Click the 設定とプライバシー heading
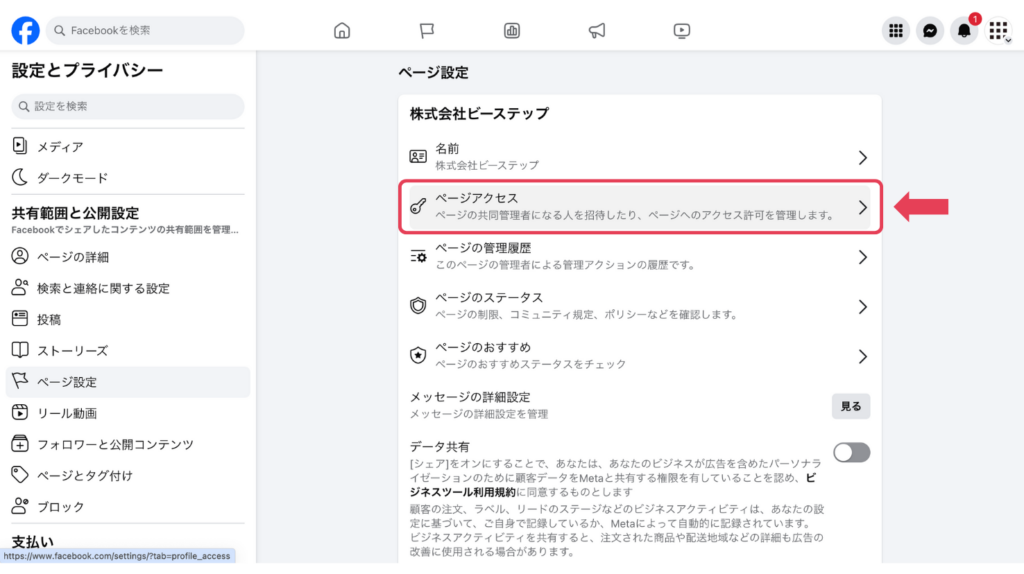 (x=87, y=71)
